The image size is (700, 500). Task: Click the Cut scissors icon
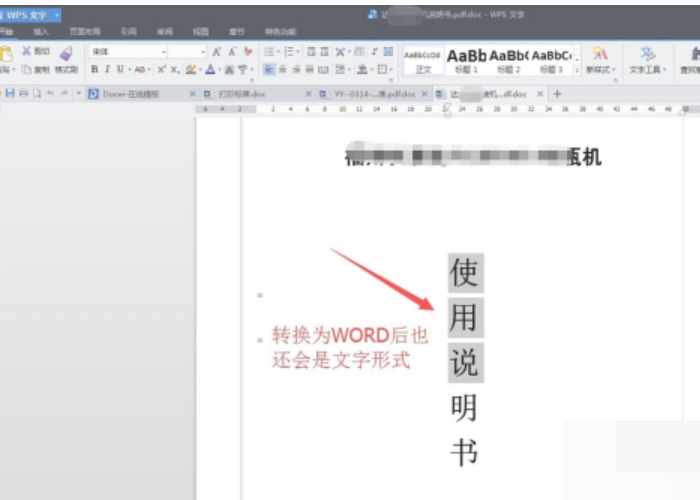pos(26,51)
